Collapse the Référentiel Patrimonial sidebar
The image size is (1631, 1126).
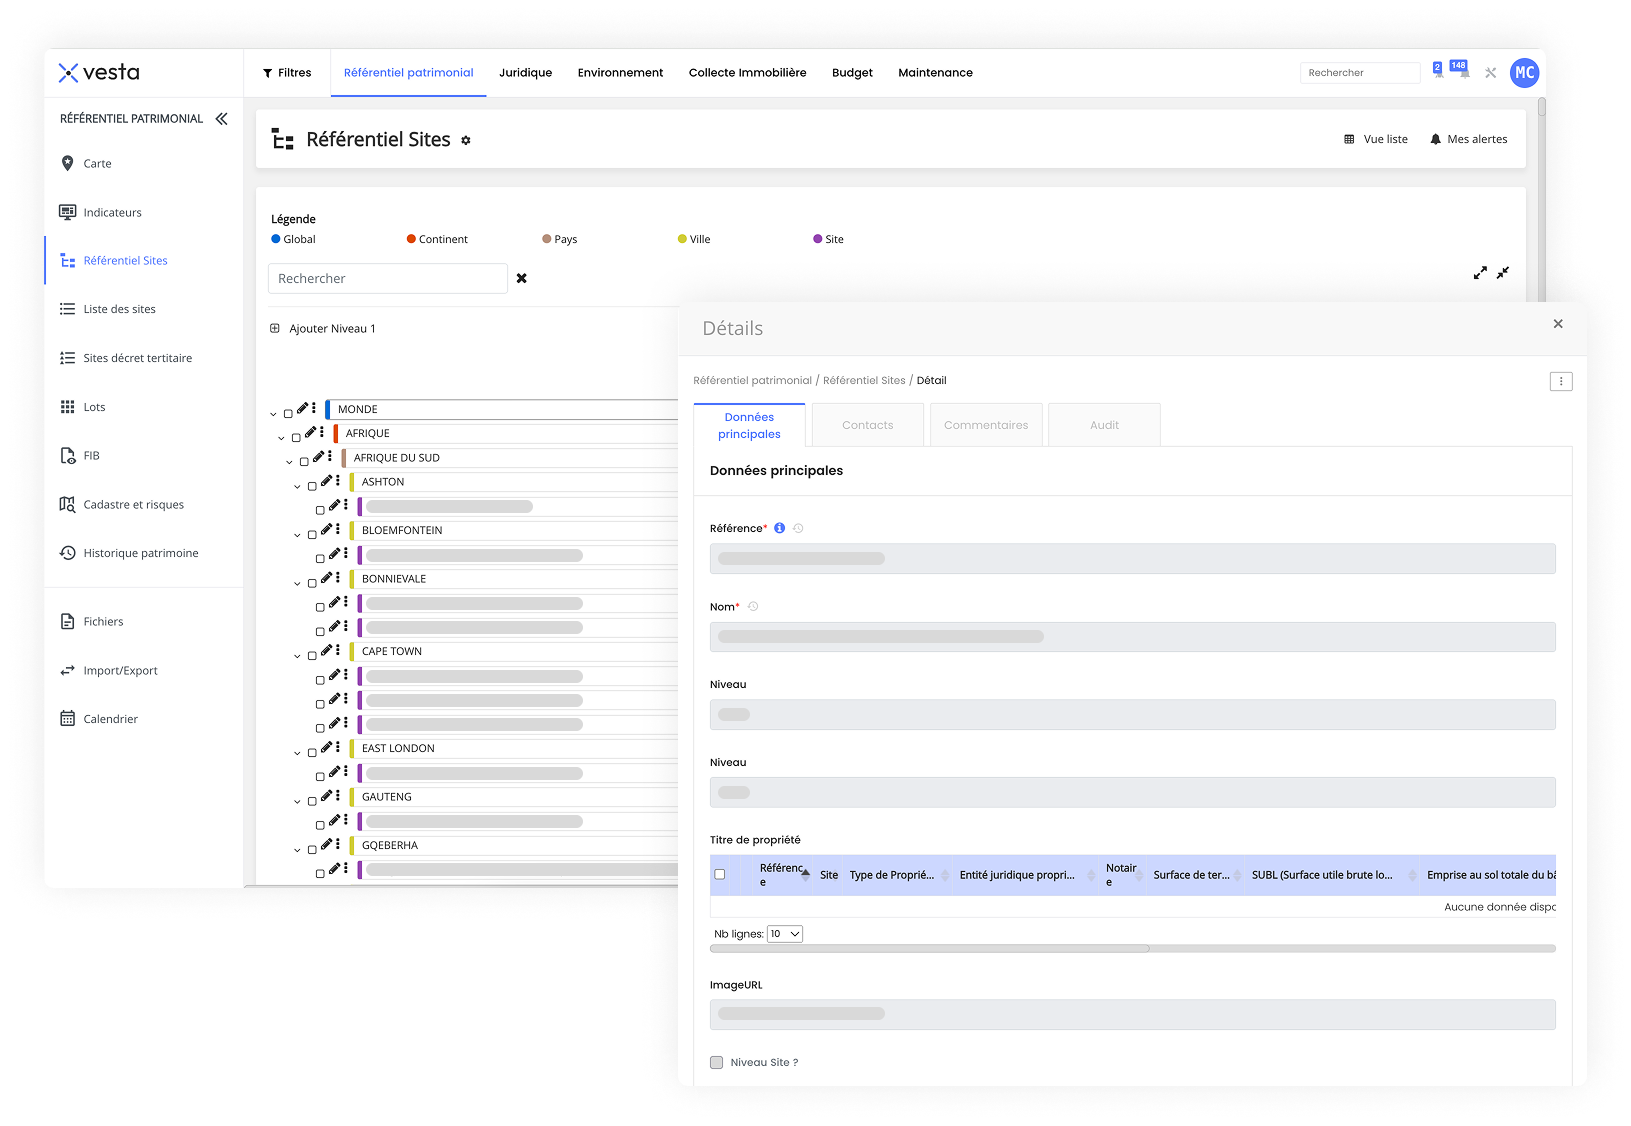click(x=221, y=119)
